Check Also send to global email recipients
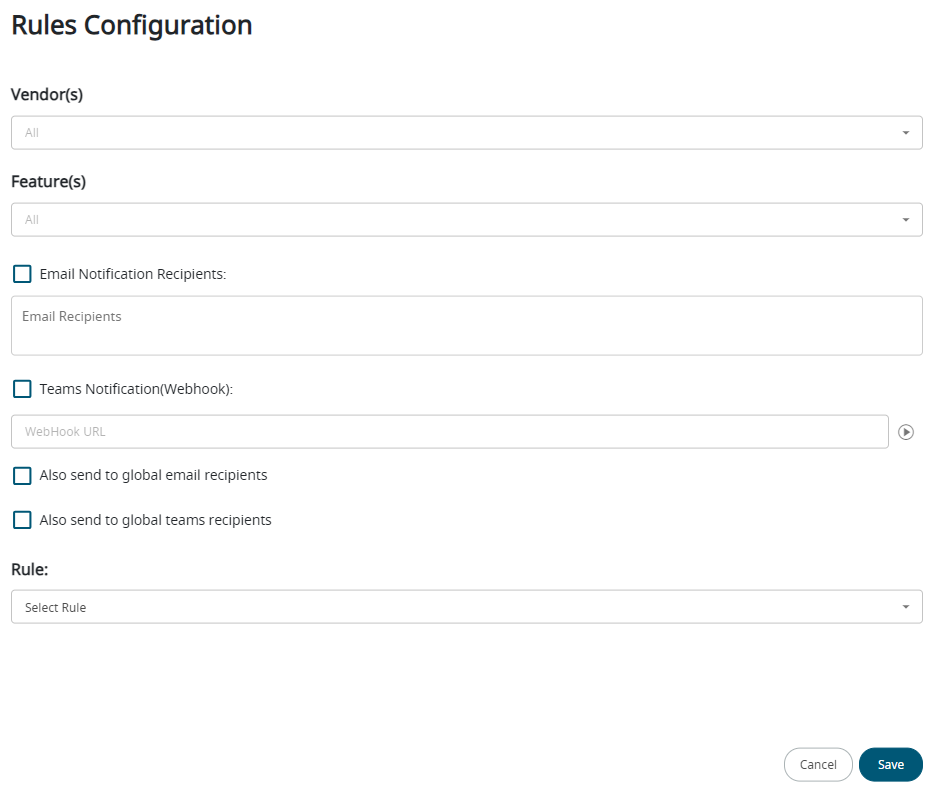 pos(22,476)
